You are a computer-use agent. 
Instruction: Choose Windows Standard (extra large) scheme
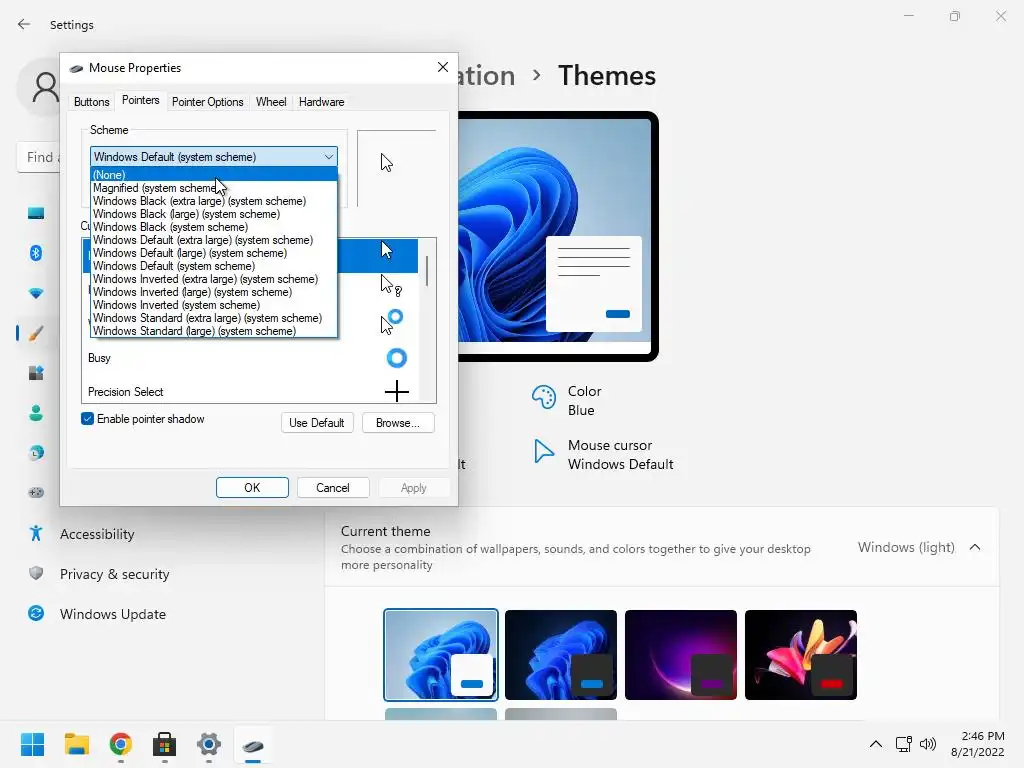(x=214, y=318)
